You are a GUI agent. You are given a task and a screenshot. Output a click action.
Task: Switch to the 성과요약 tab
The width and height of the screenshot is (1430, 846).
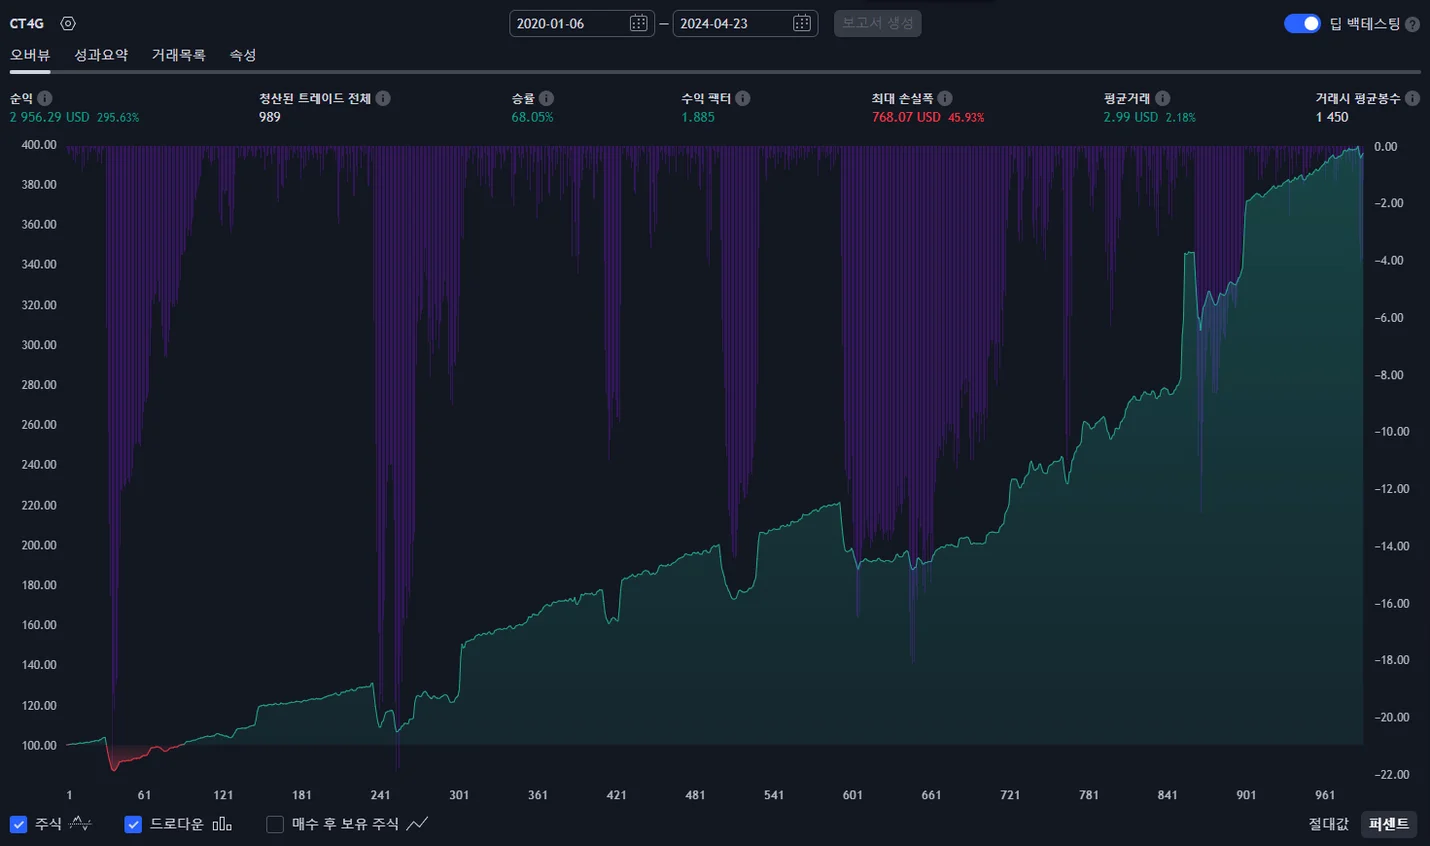click(x=101, y=55)
